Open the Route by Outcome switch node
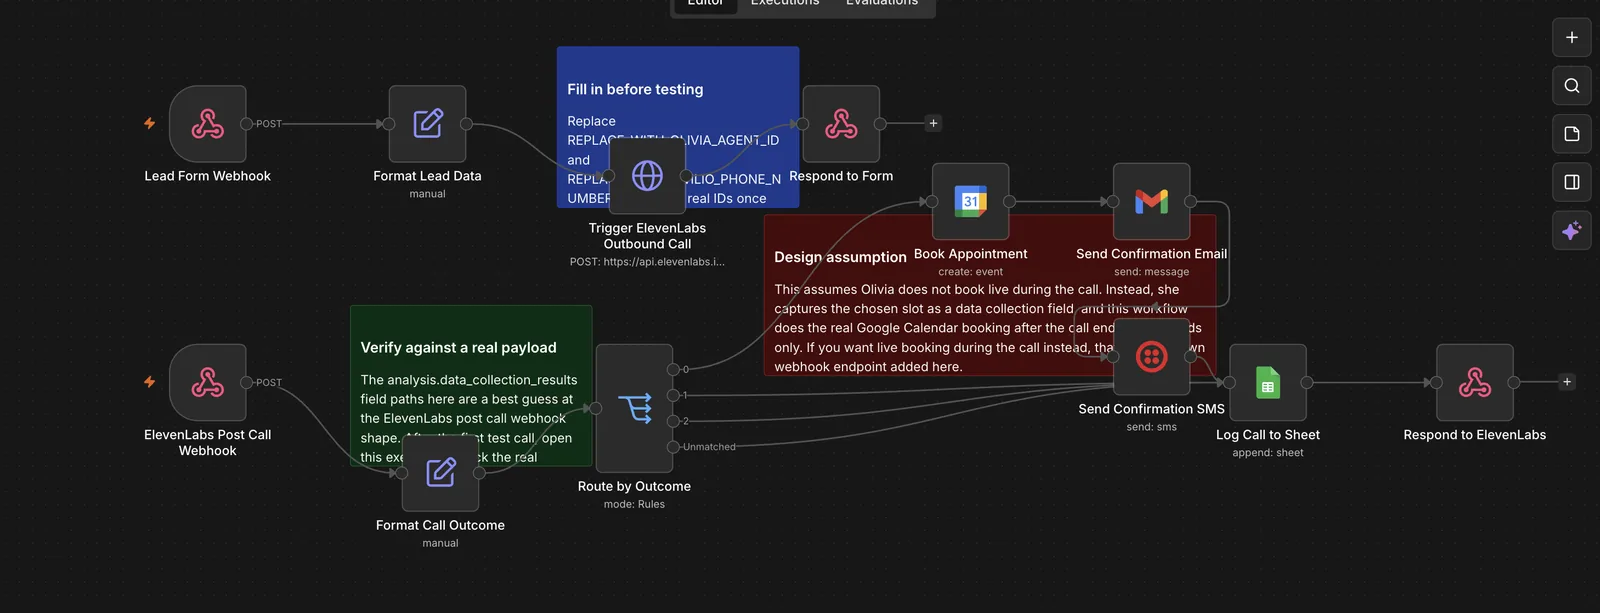 point(634,408)
